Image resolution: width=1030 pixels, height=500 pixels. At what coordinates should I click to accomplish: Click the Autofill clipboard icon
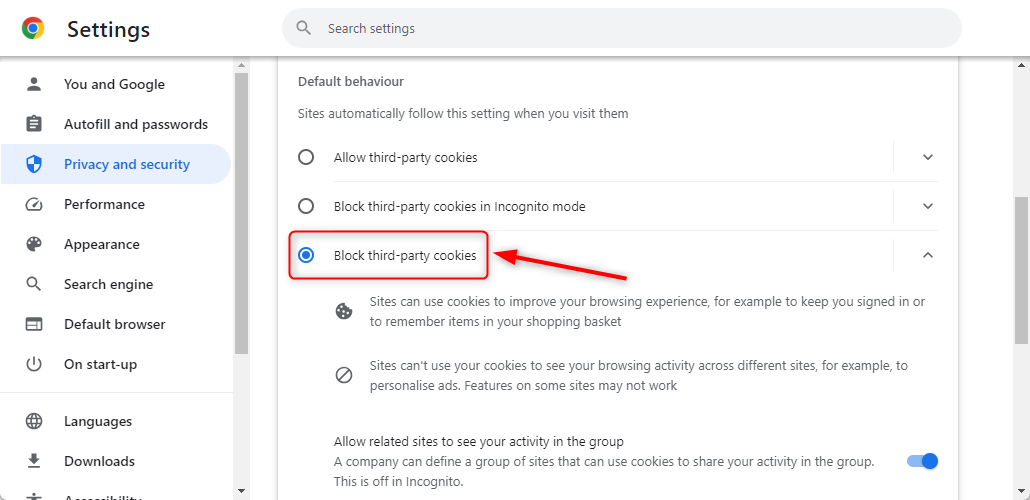pyautogui.click(x=34, y=124)
